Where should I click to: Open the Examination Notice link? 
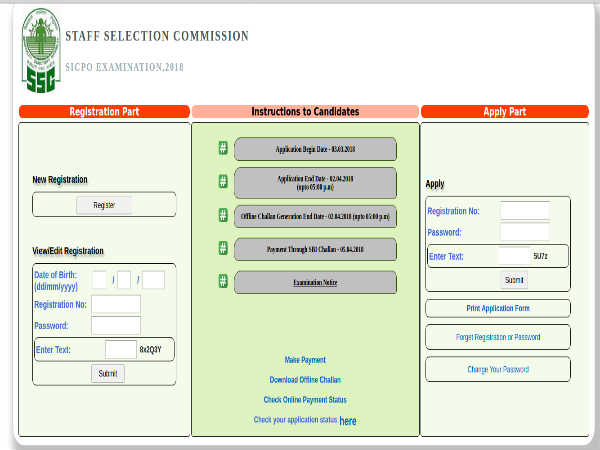[315, 283]
